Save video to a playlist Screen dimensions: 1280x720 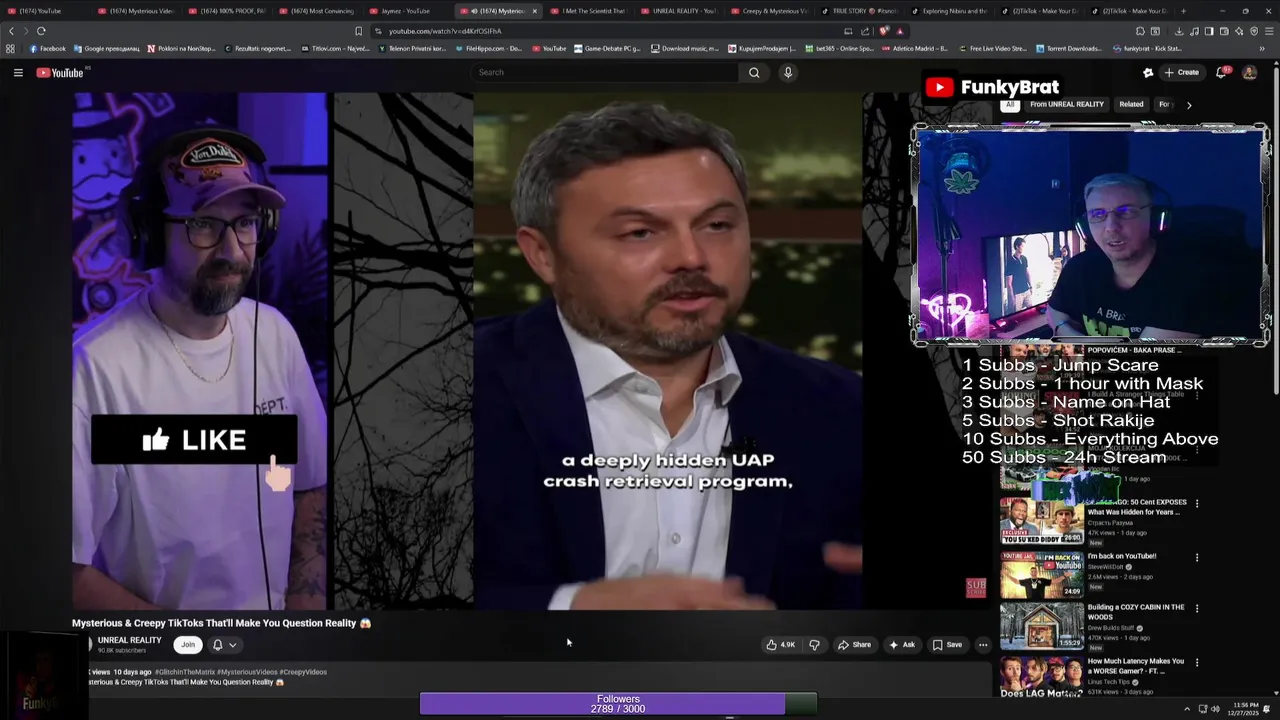(x=947, y=645)
